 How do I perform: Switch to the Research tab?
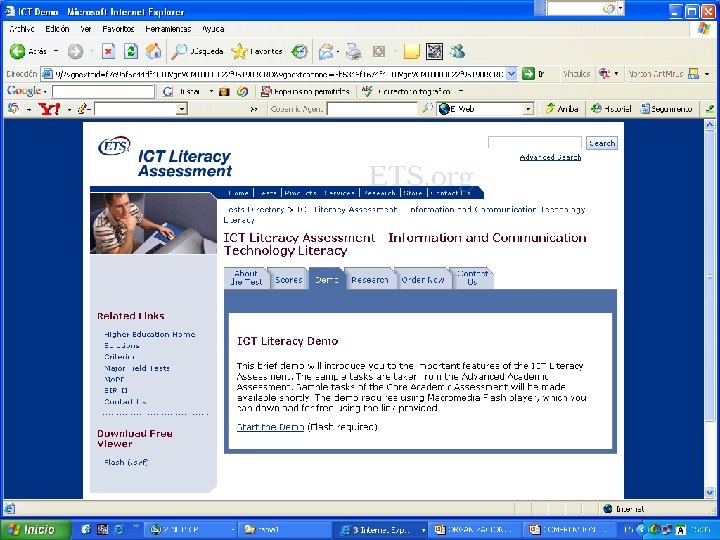(x=370, y=280)
